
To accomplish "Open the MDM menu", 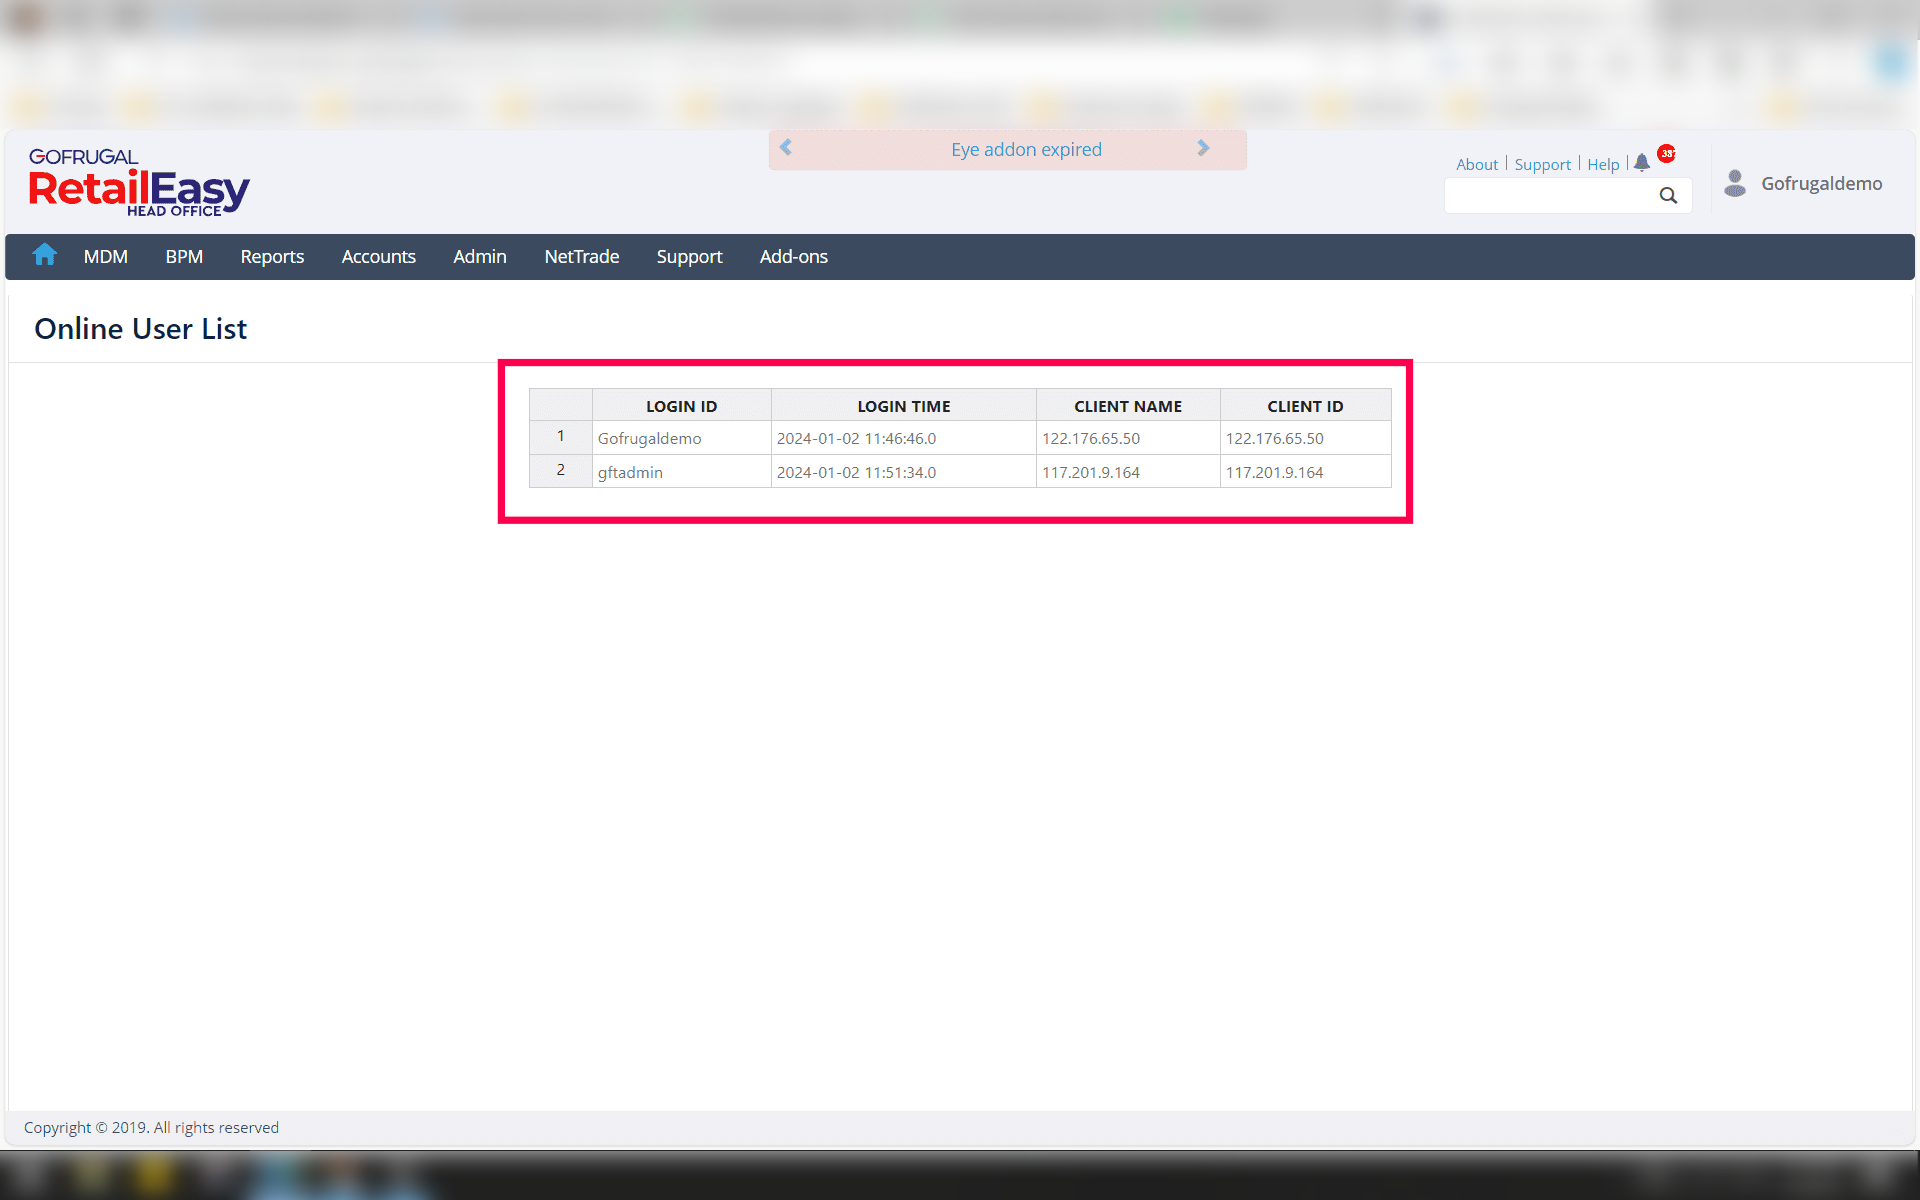I will 105,257.
